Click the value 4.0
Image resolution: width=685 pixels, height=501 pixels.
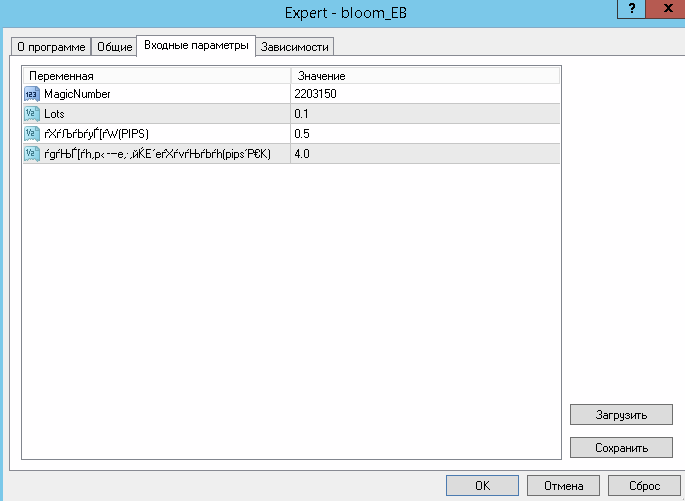pyautogui.click(x=302, y=154)
